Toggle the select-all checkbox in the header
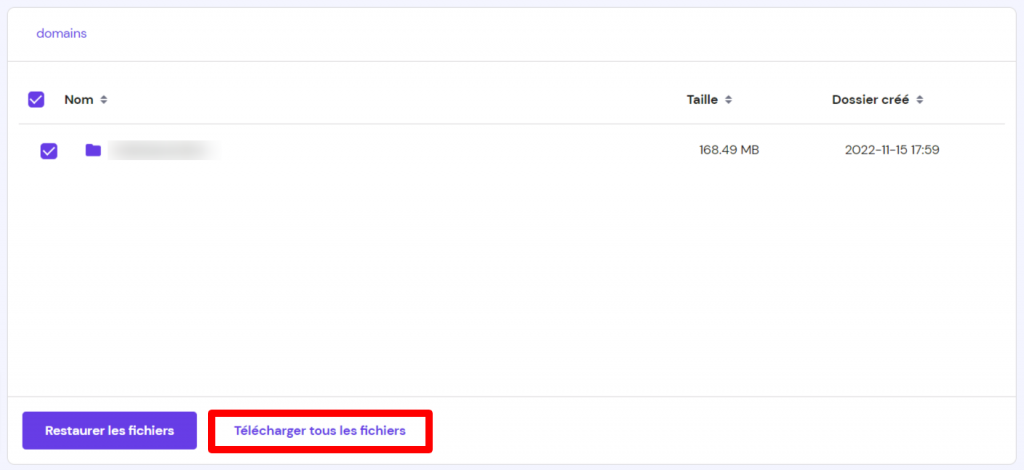The width and height of the screenshot is (1024, 470). (36, 99)
